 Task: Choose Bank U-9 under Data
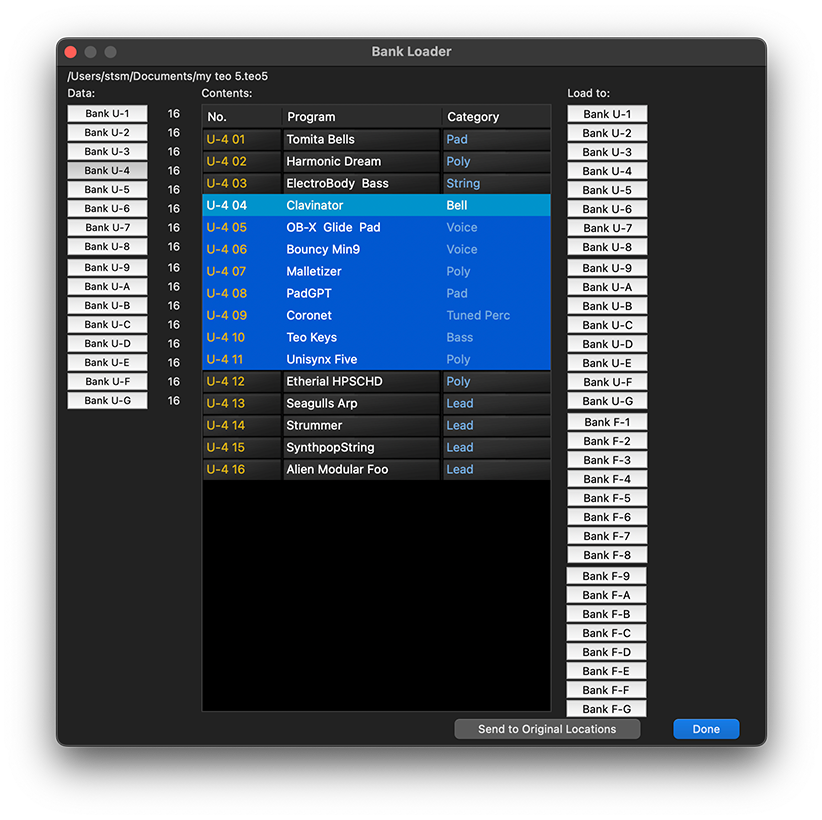pyautogui.click(x=107, y=267)
